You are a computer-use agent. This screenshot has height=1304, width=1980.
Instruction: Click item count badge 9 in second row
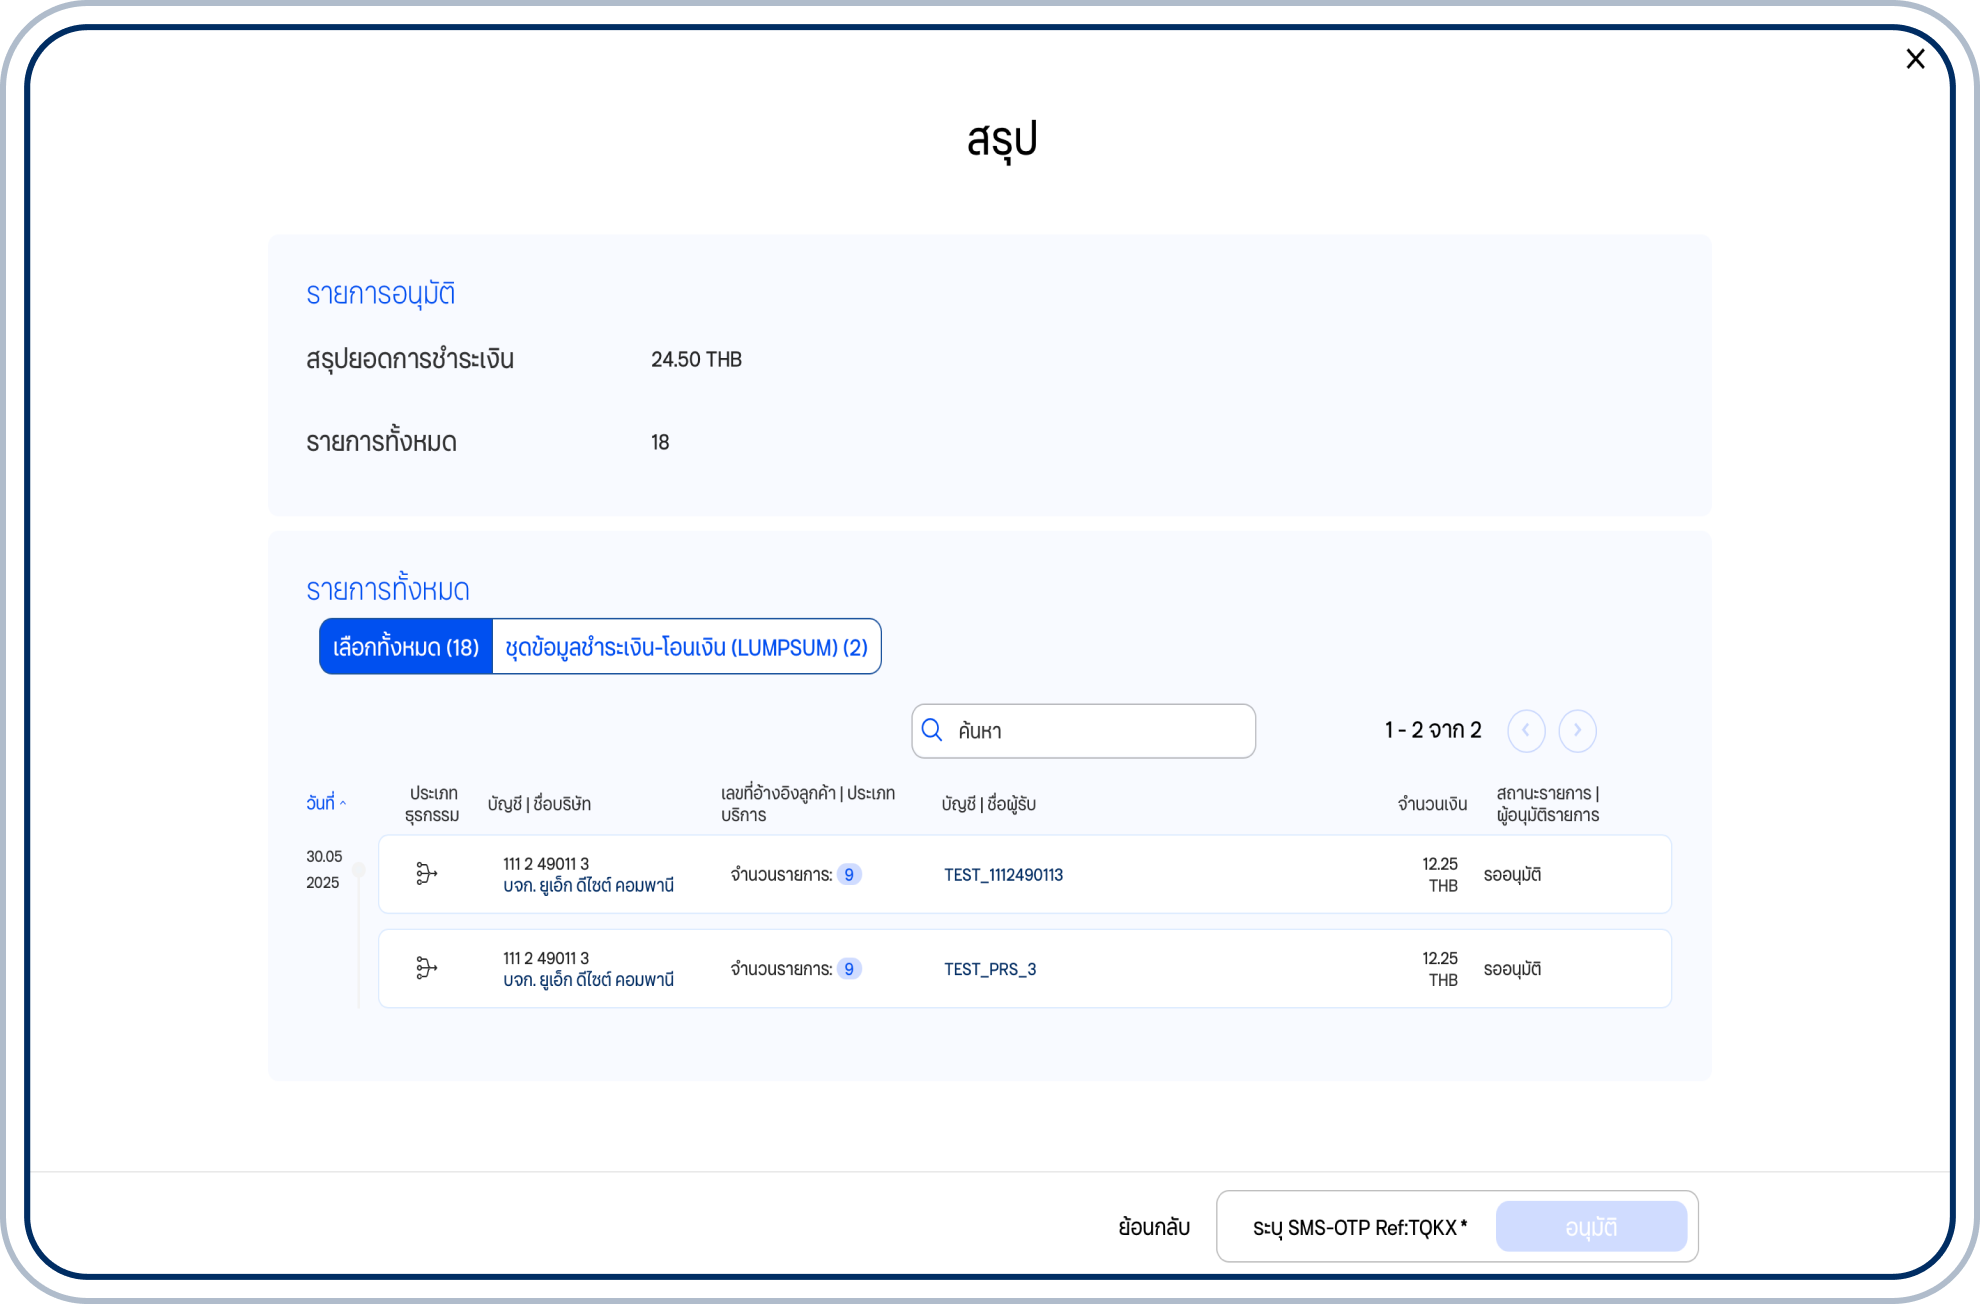pos(849,969)
